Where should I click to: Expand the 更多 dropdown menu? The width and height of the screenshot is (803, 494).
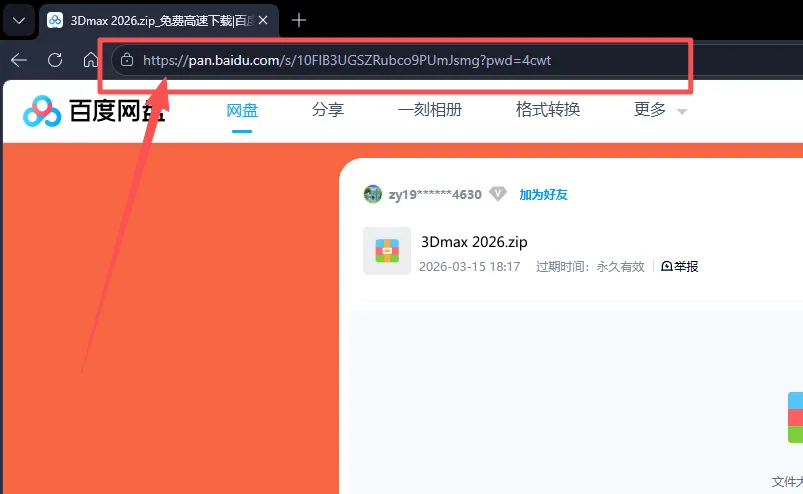[660, 110]
